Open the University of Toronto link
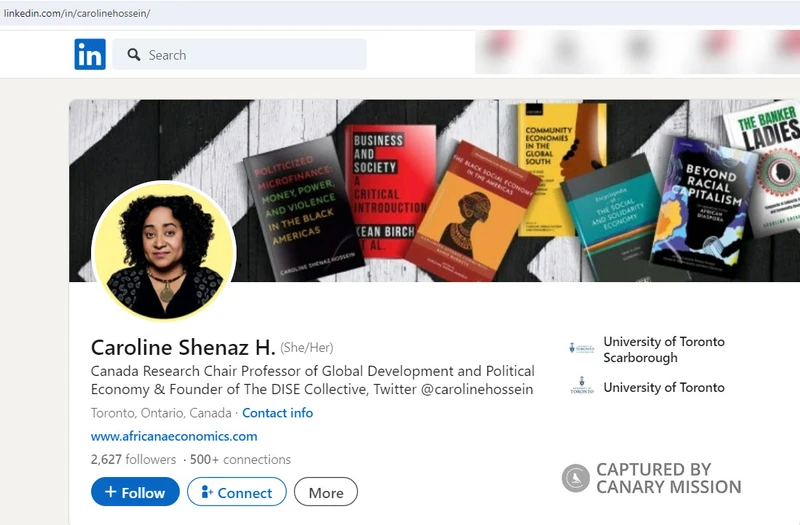The height and width of the screenshot is (525, 800). coord(664,387)
